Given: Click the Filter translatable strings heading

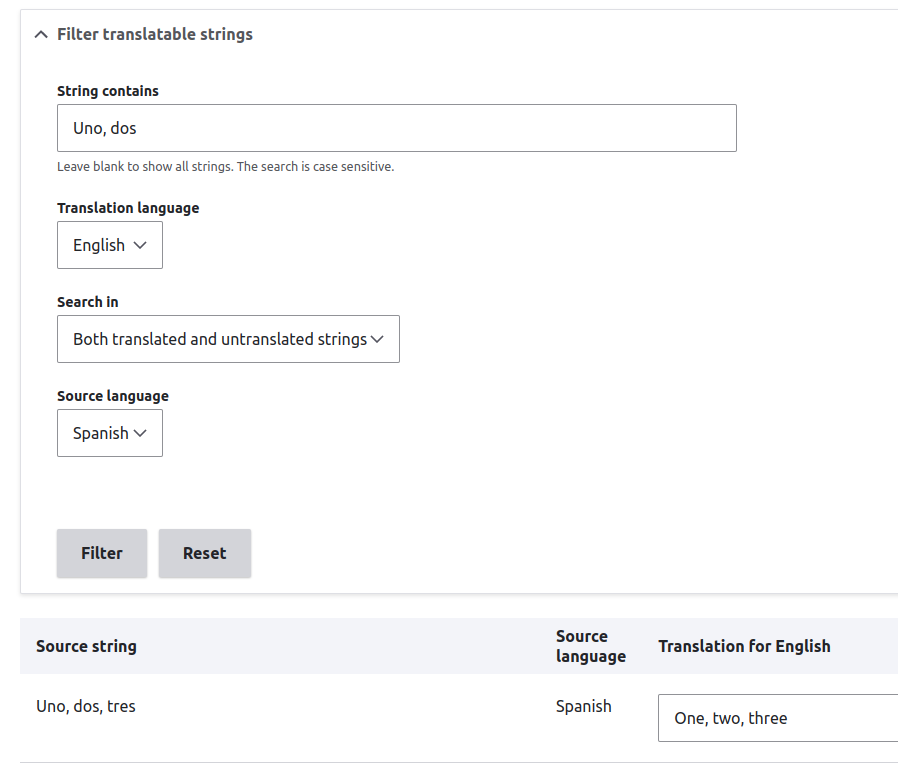Looking at the screenshot, I should (155, 34).
